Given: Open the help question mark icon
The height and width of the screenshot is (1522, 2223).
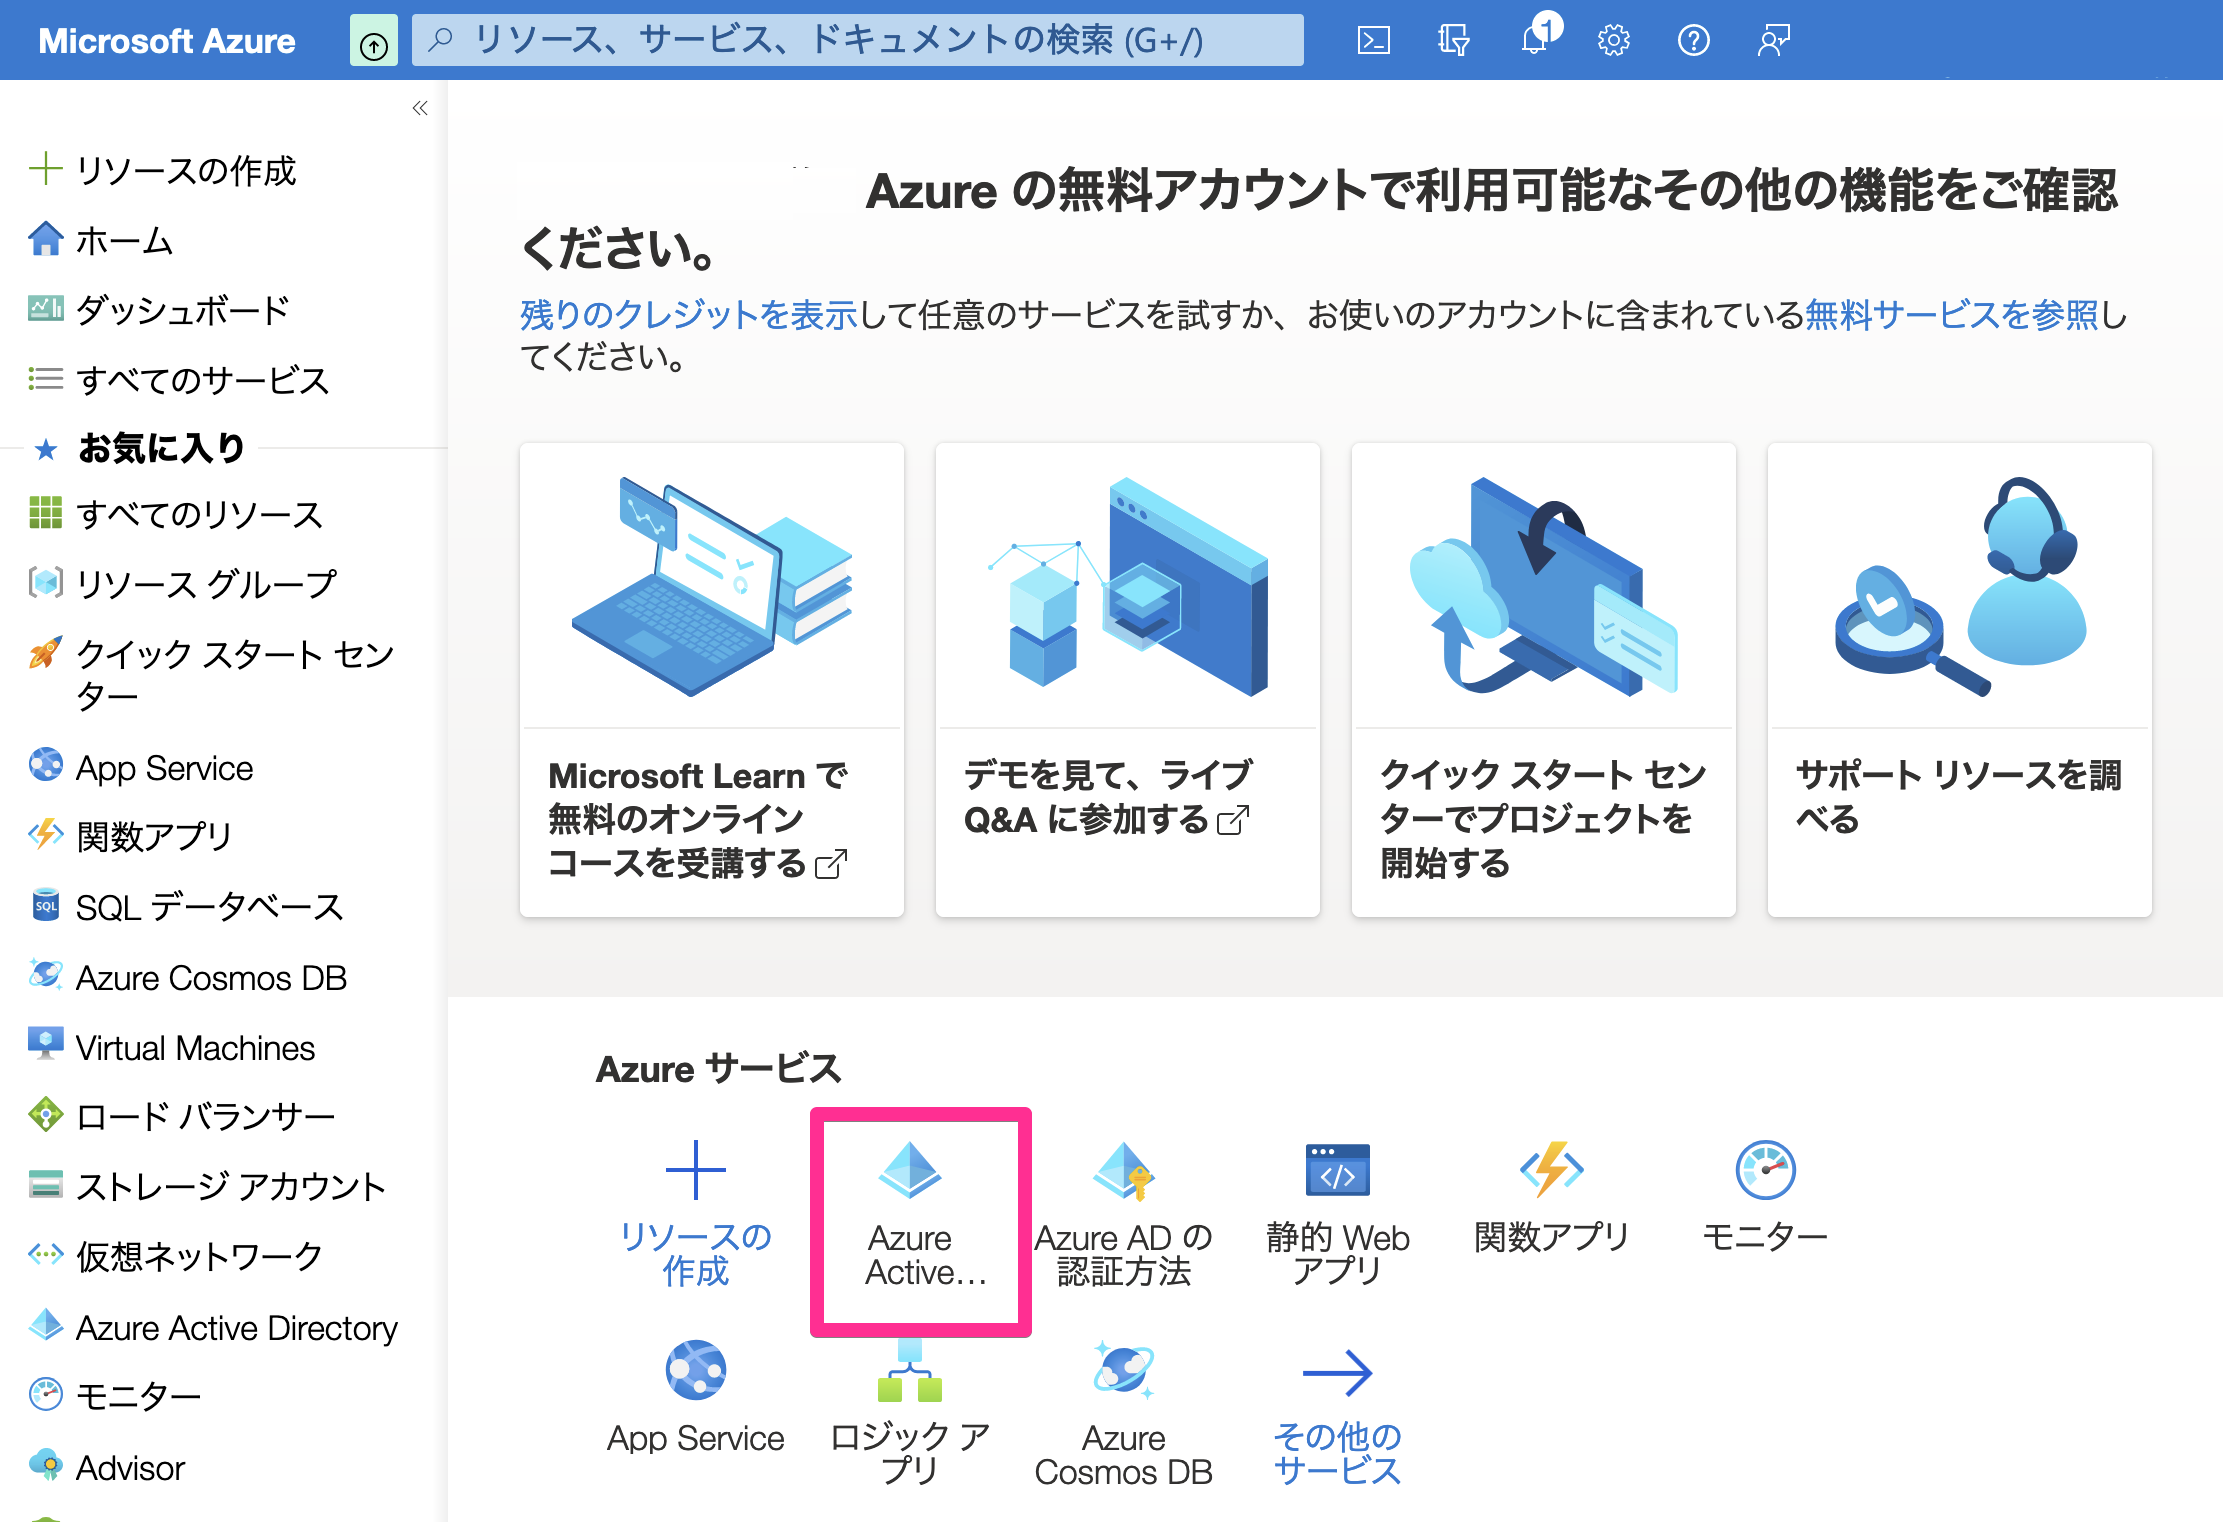Looking at the screenshot, I should click(x=1693, y=40).
